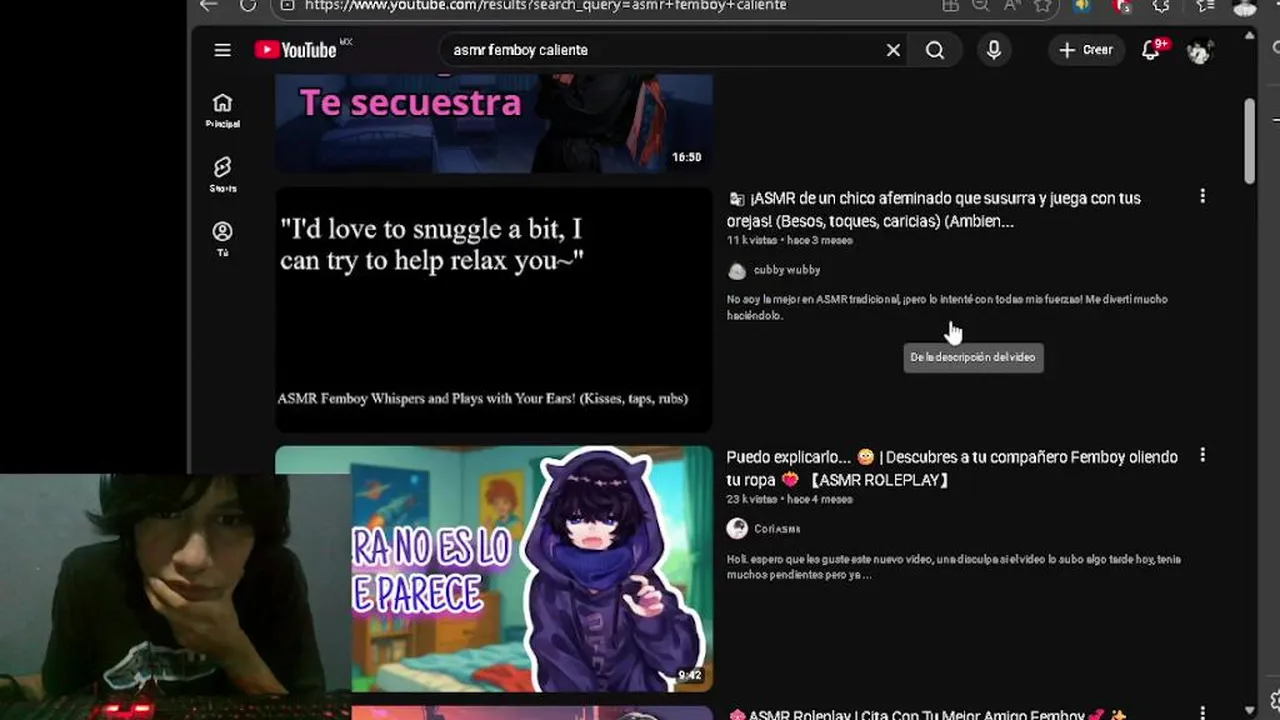Screen dimensions: 1280x720
Task: Open more options for chico afeminado video
Action: point(1202,197)
